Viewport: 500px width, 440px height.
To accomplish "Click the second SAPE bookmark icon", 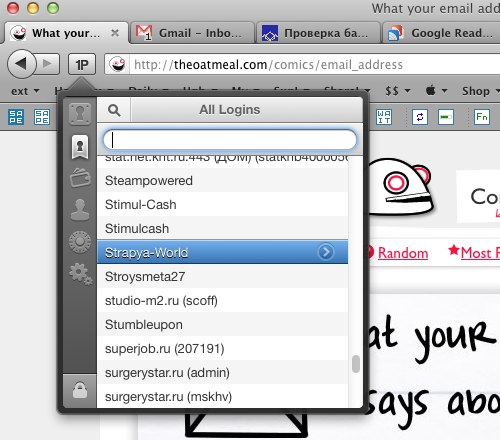I will [x=42, y=117].
